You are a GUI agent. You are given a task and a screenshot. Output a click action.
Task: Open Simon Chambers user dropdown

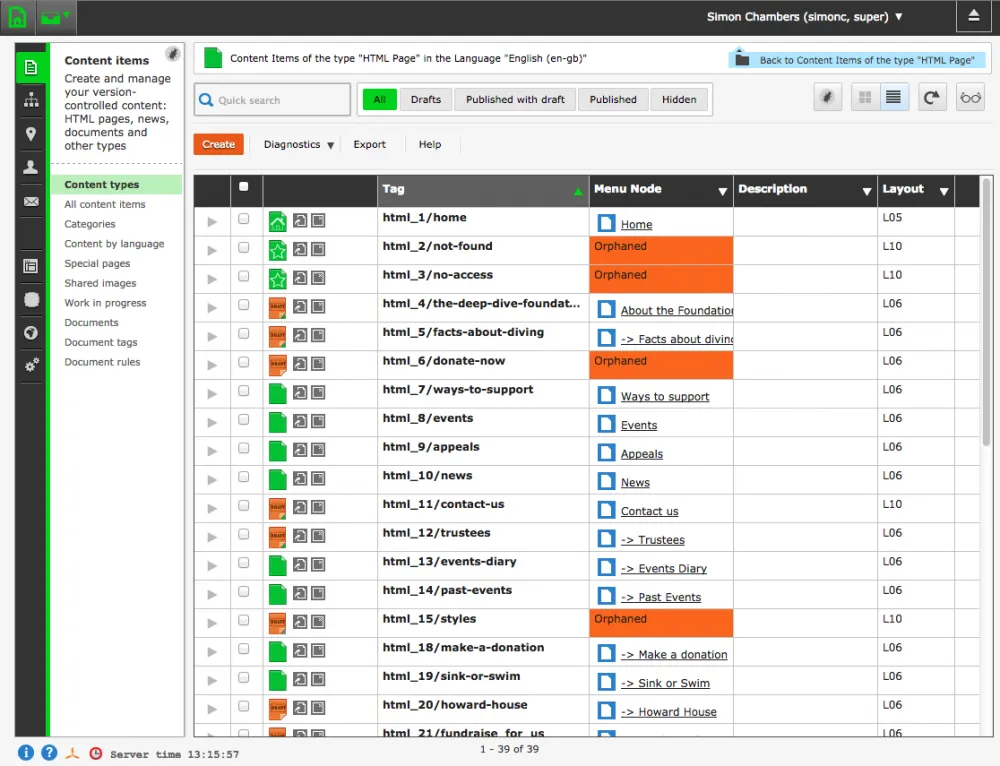click(x=804, y=17)
